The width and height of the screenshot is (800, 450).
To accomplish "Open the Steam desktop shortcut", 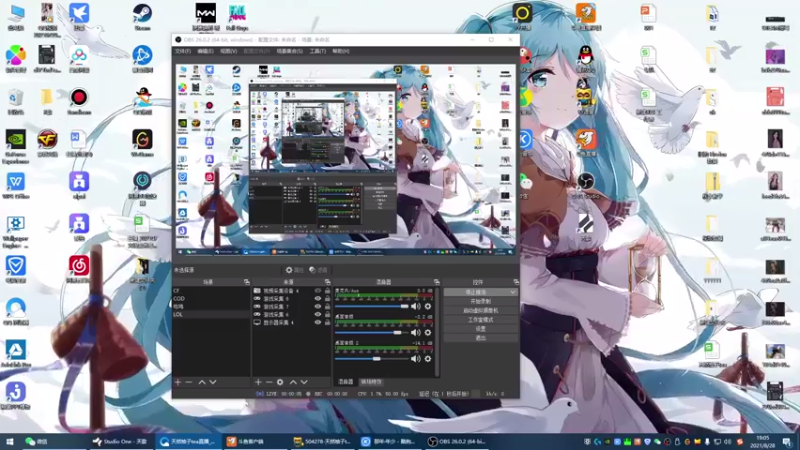I will pyautogui.click(x=142, y=17).
